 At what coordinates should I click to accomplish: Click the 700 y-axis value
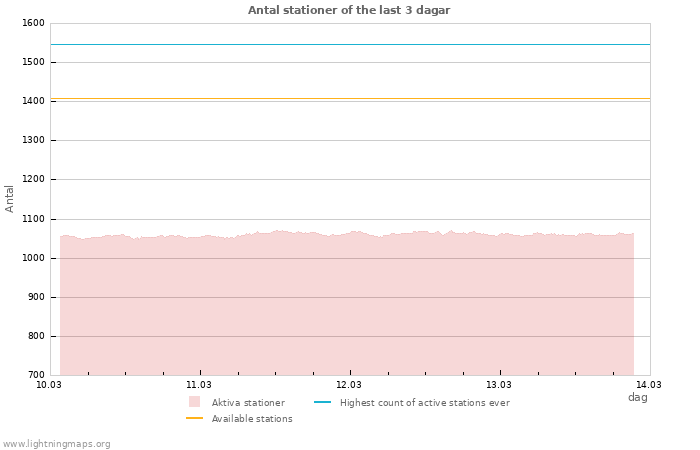tap(36, 375)
